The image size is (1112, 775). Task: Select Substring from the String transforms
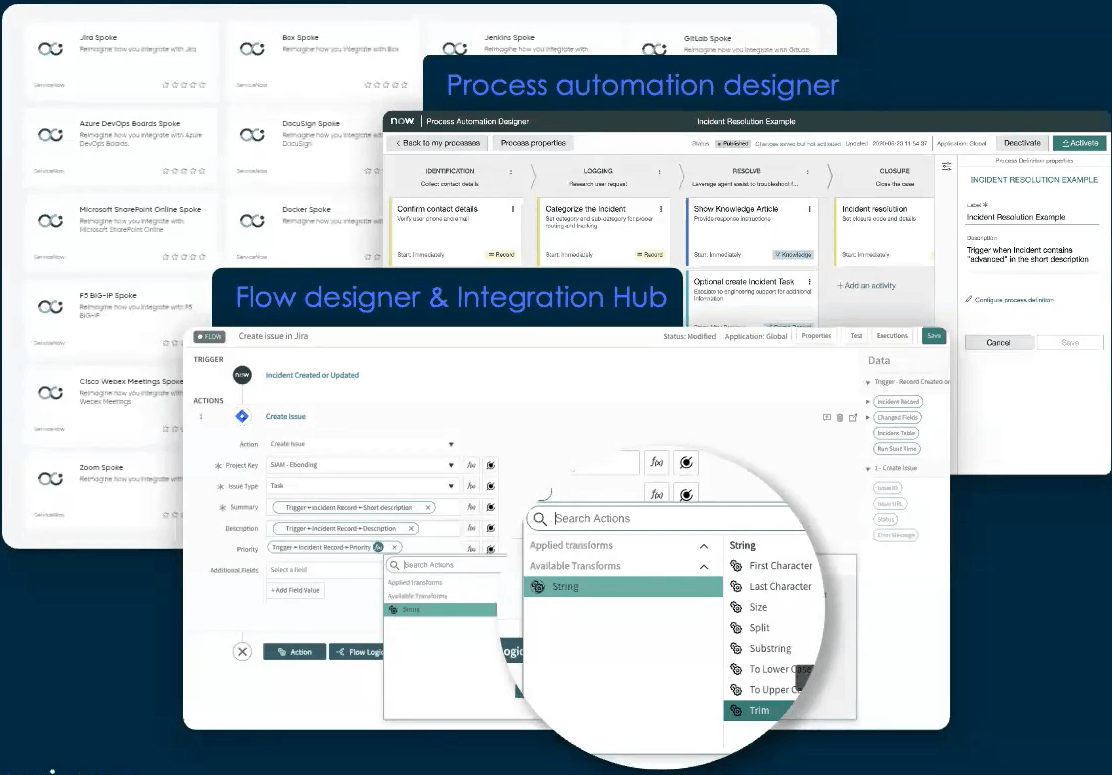770,648
